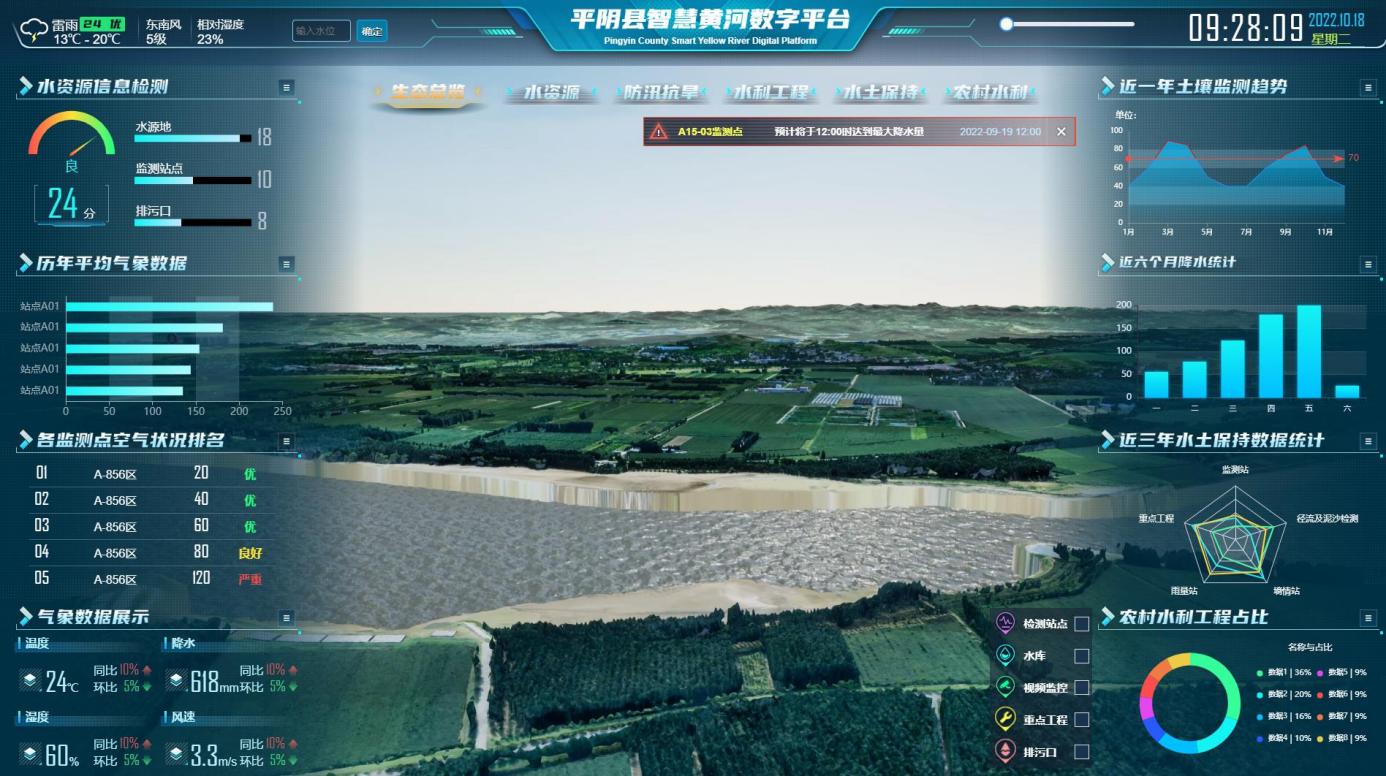The height and width of the screenshot is (776, 1386).
Task: Click the chevron icon before 各监测点空气状况排名 title
Action: [x=25, y=439]
